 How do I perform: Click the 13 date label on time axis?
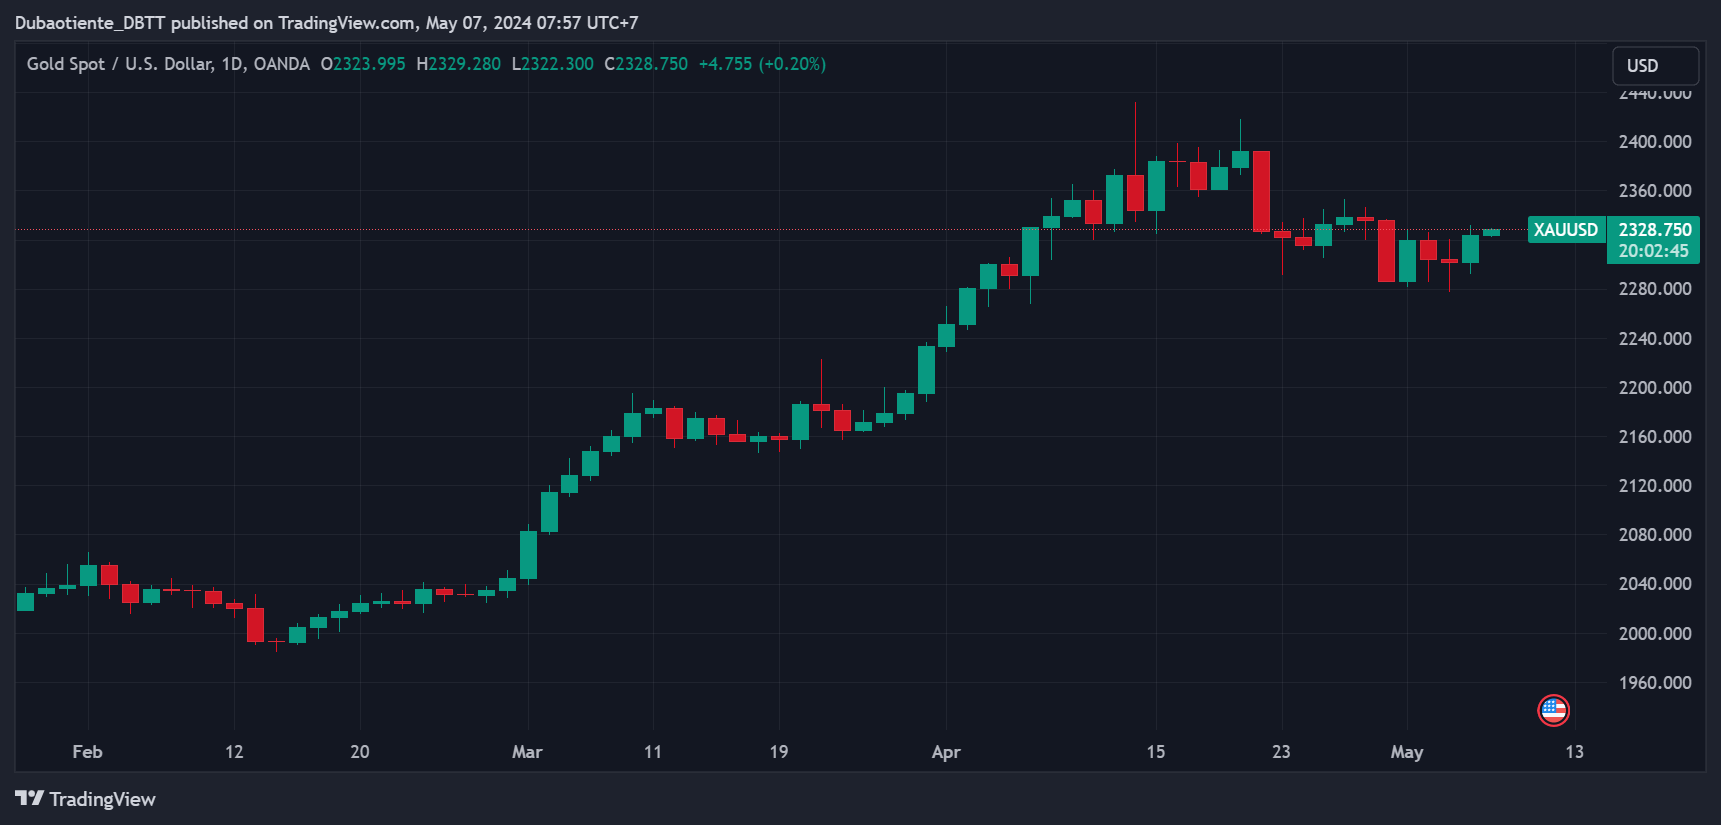pos(1575,752)
